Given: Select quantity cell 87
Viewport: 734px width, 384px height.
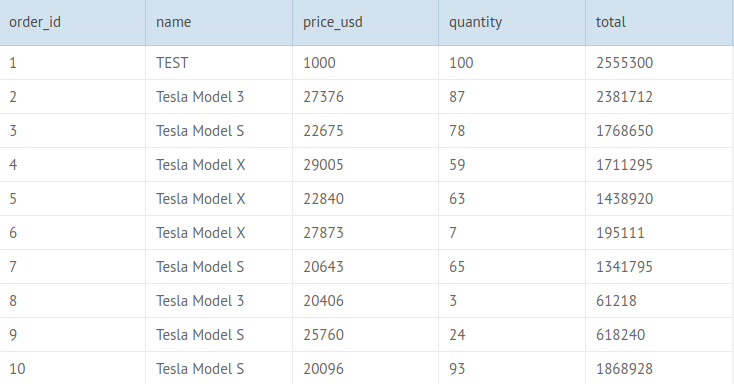Looking at the screenshot, I should pyautogui.click(x=512, y=97).
